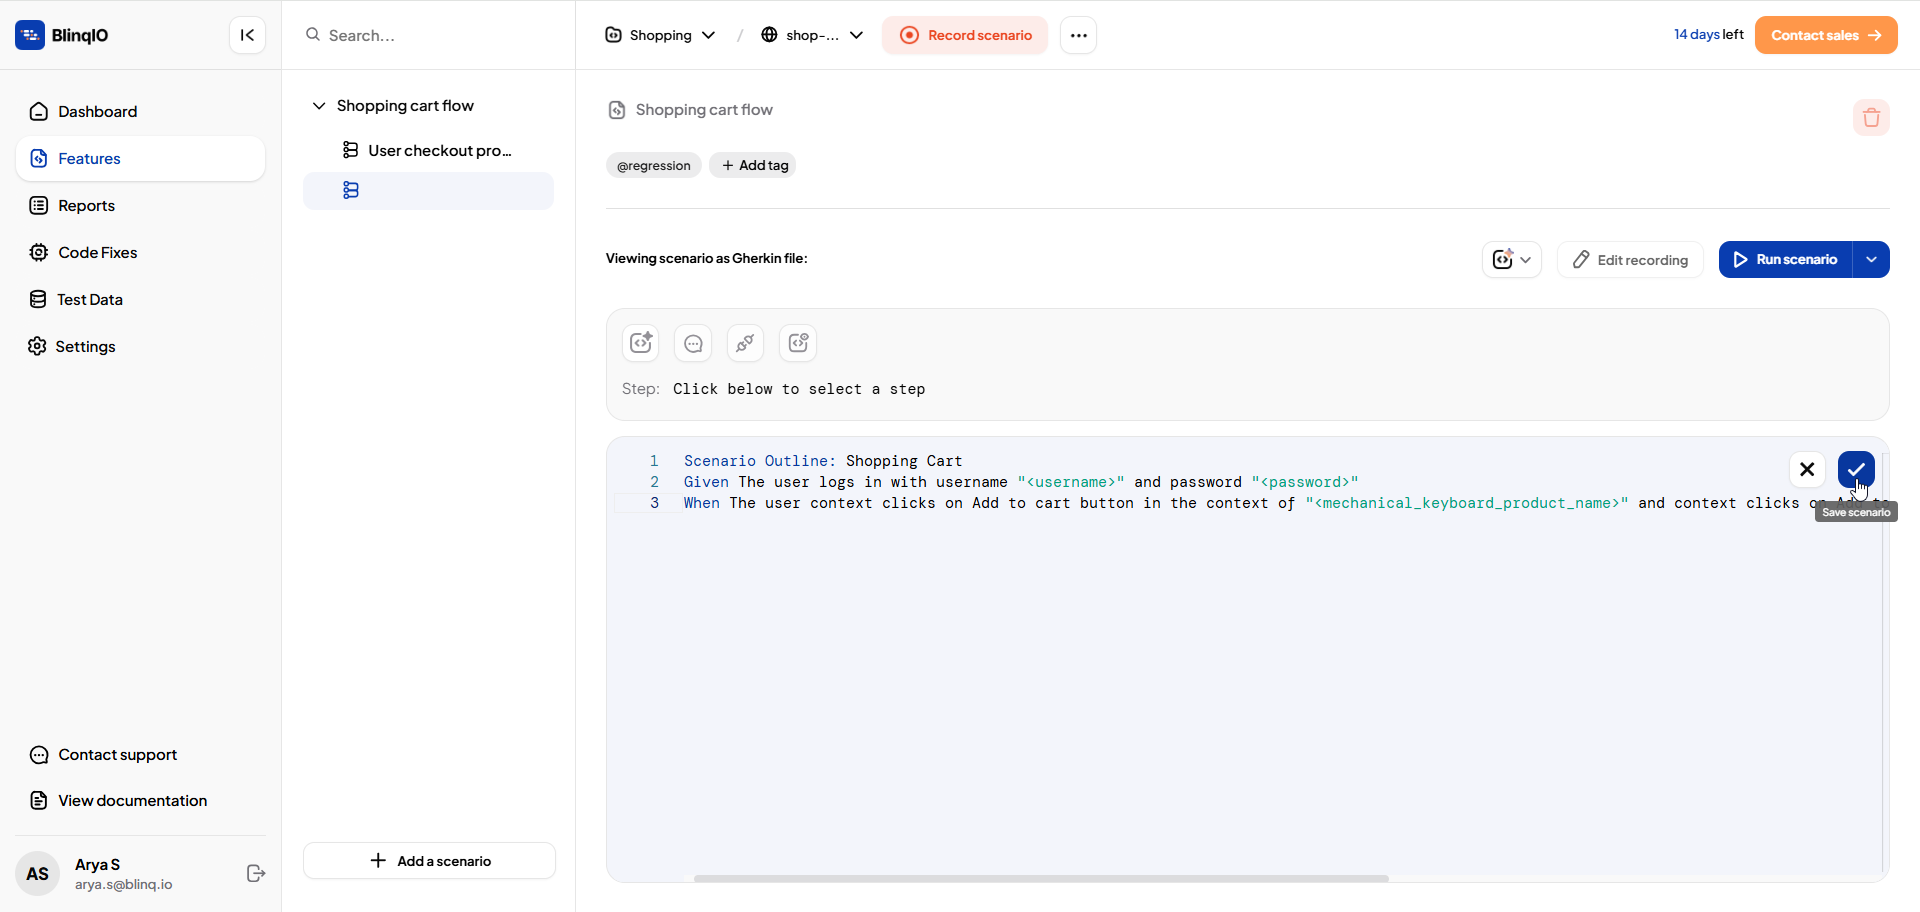Click Add a scenario button

click(429, 861)
